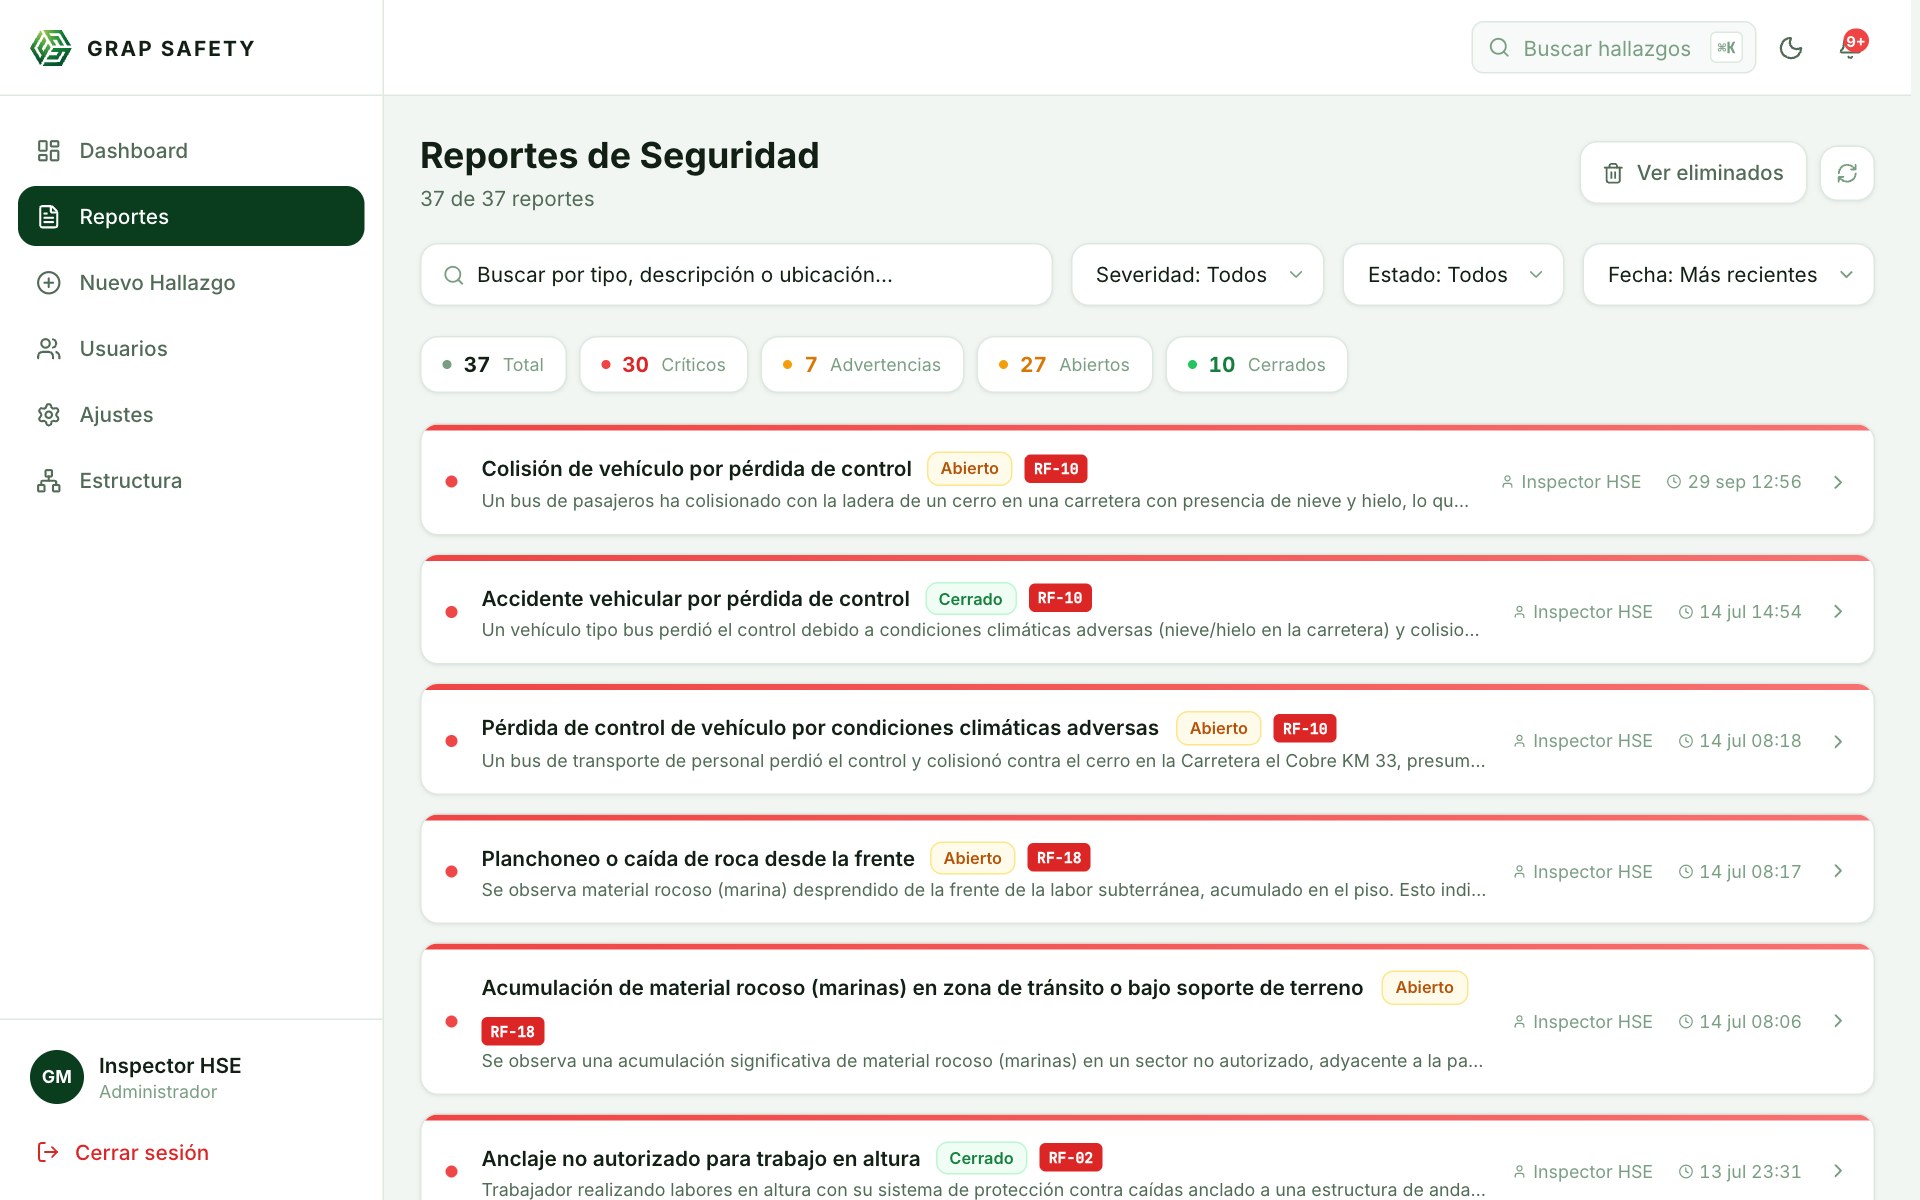1920x1200 pixels.
Task: Open Planchoneo report via its chevron arrow
Action: [x=1838, y=871]
